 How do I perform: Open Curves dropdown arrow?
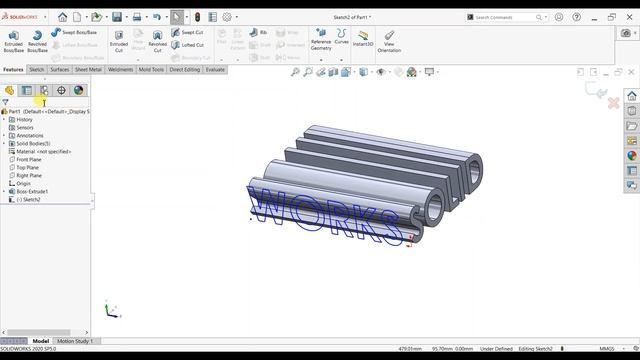(342, 60)
